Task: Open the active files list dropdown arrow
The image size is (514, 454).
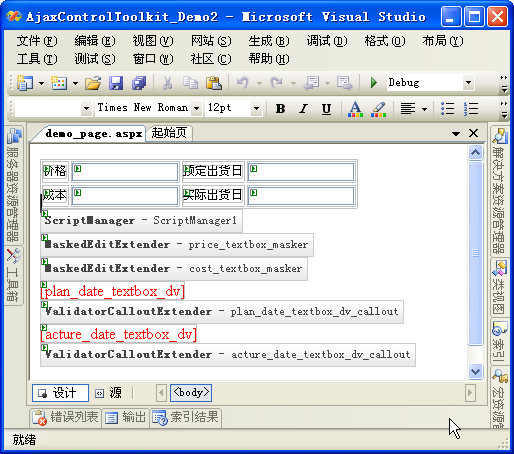Action: pos(456,134)
